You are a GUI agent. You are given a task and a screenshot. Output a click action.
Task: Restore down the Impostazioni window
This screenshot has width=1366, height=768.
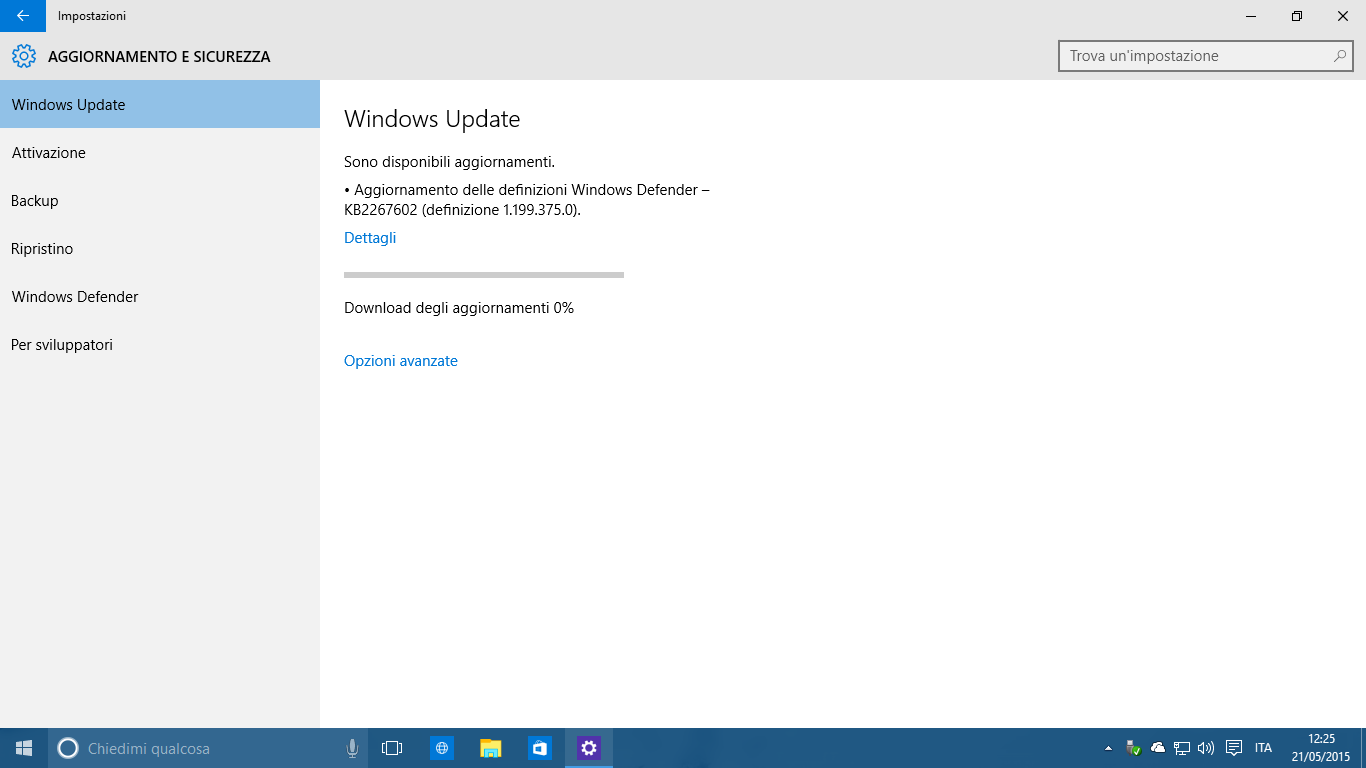click(1297, 16)
